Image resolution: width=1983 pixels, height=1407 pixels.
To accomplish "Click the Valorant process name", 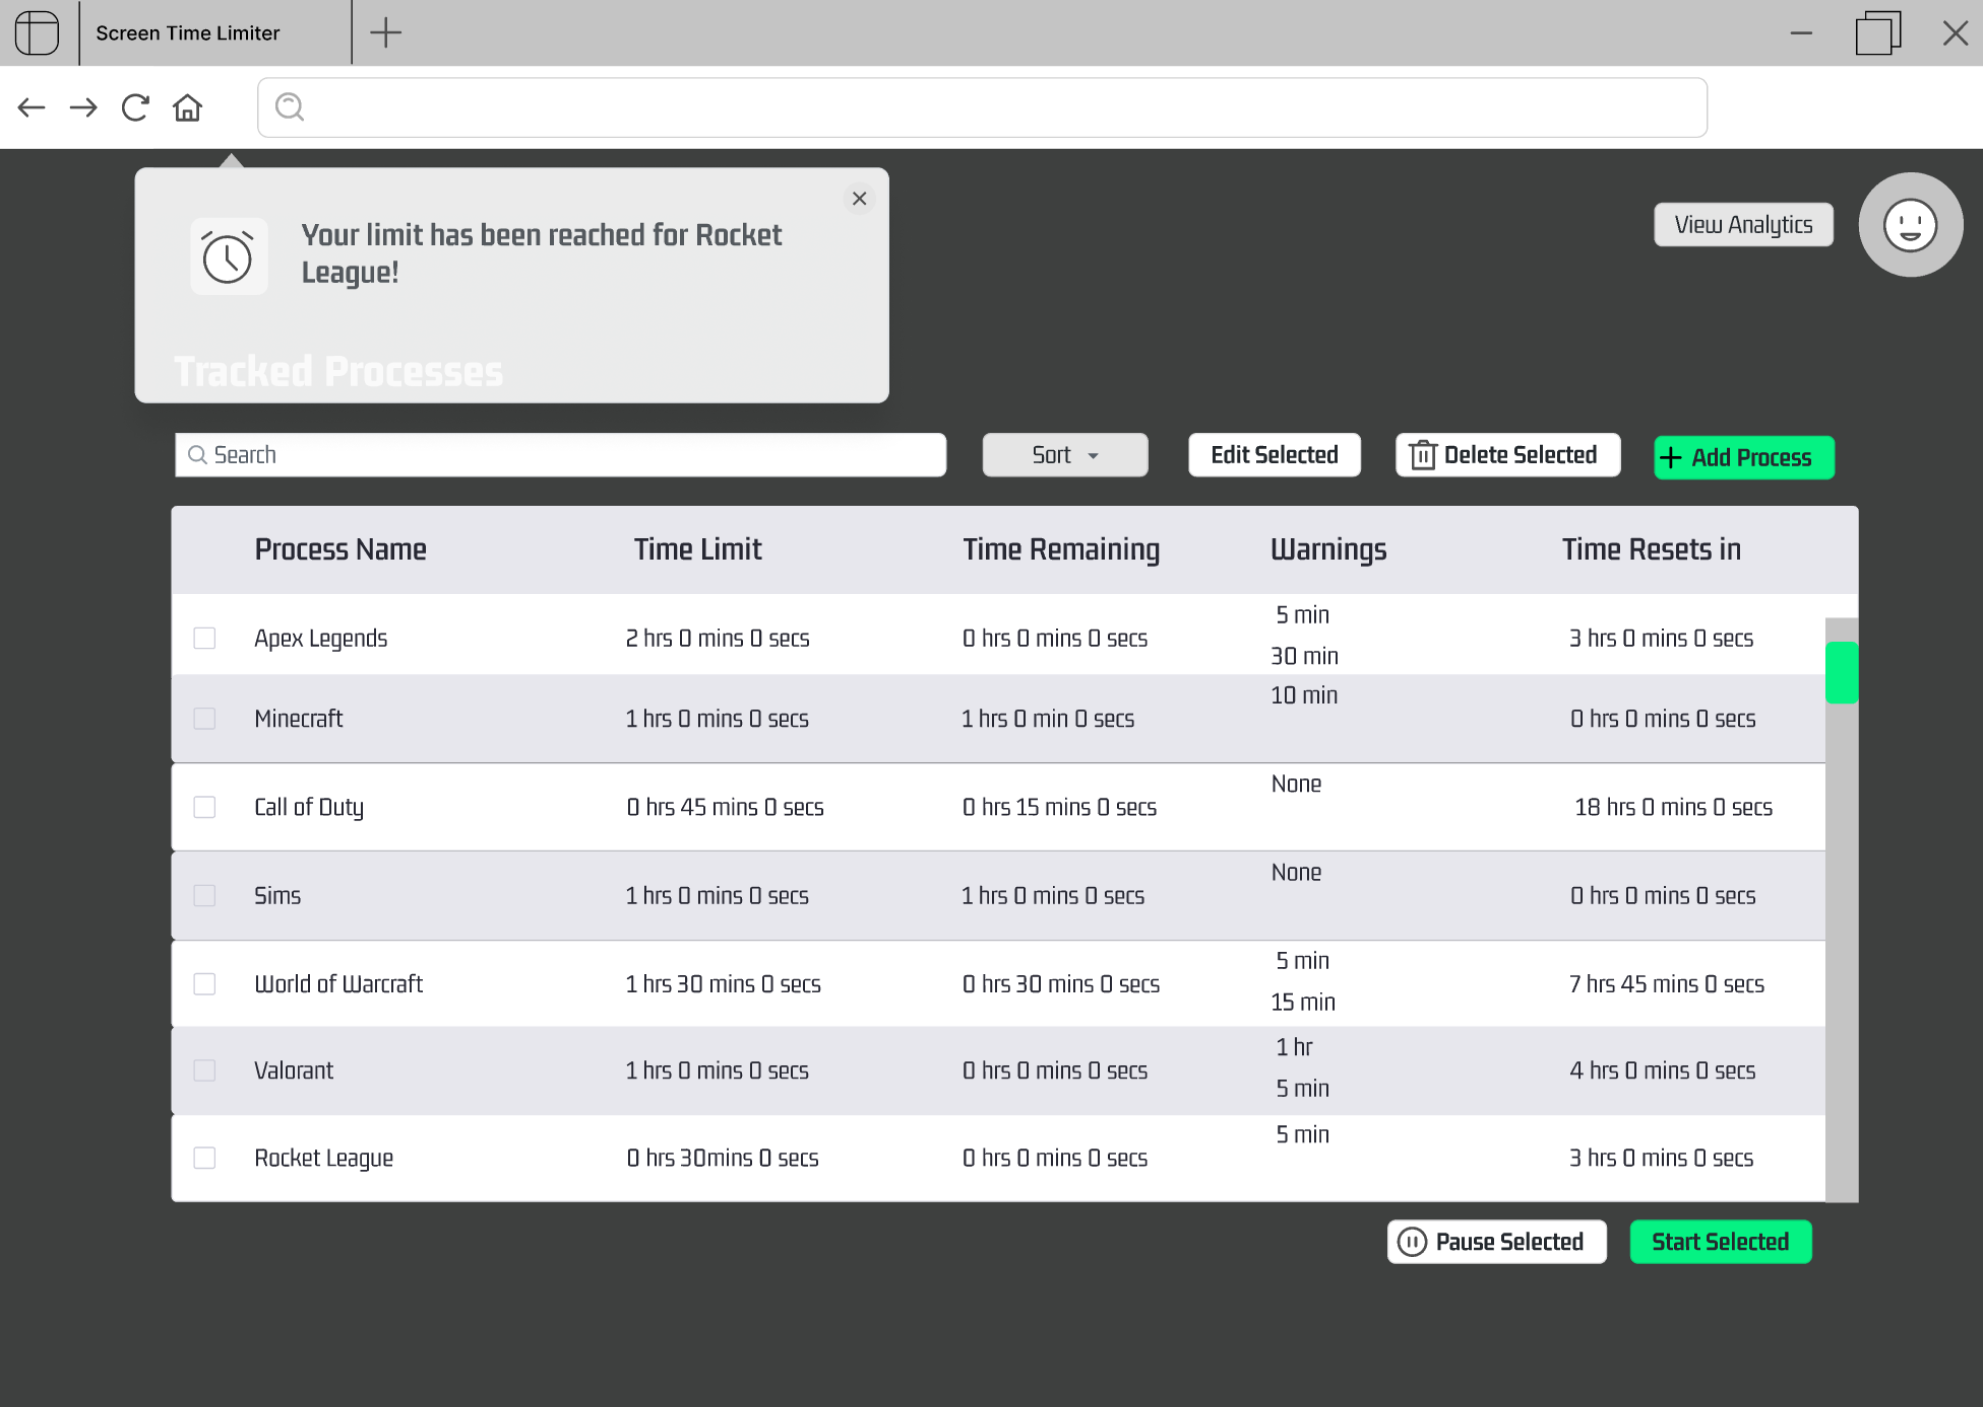I will pyautogui.click(x=293, y=1070).
